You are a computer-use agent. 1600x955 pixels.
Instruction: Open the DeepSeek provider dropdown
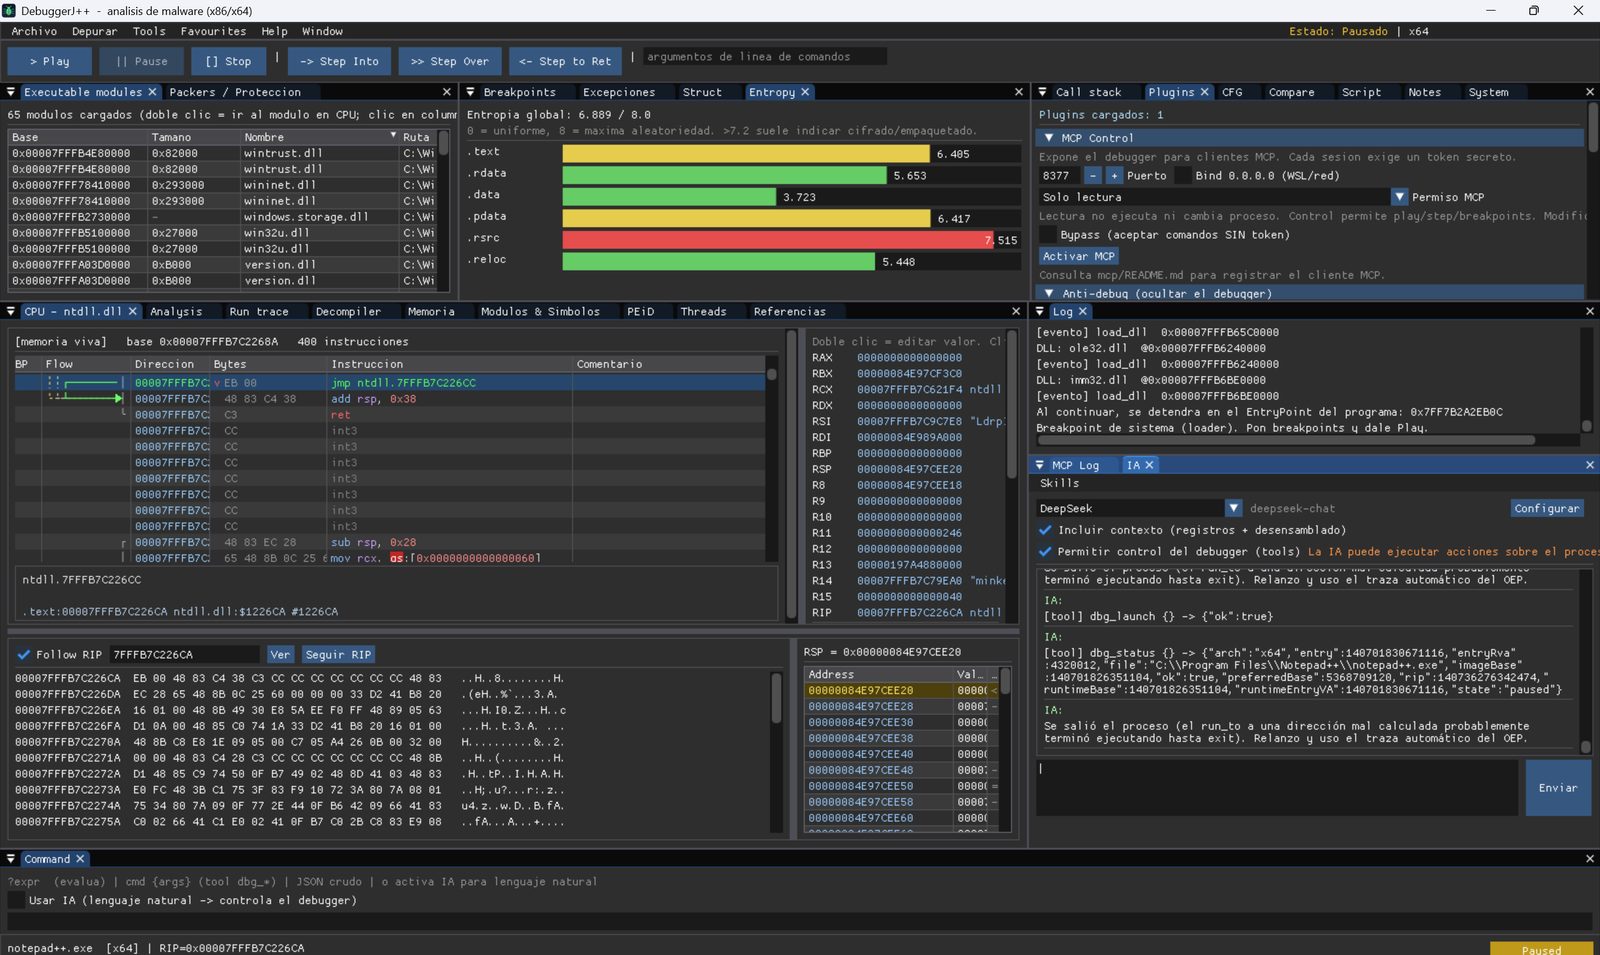[1233, 508]
